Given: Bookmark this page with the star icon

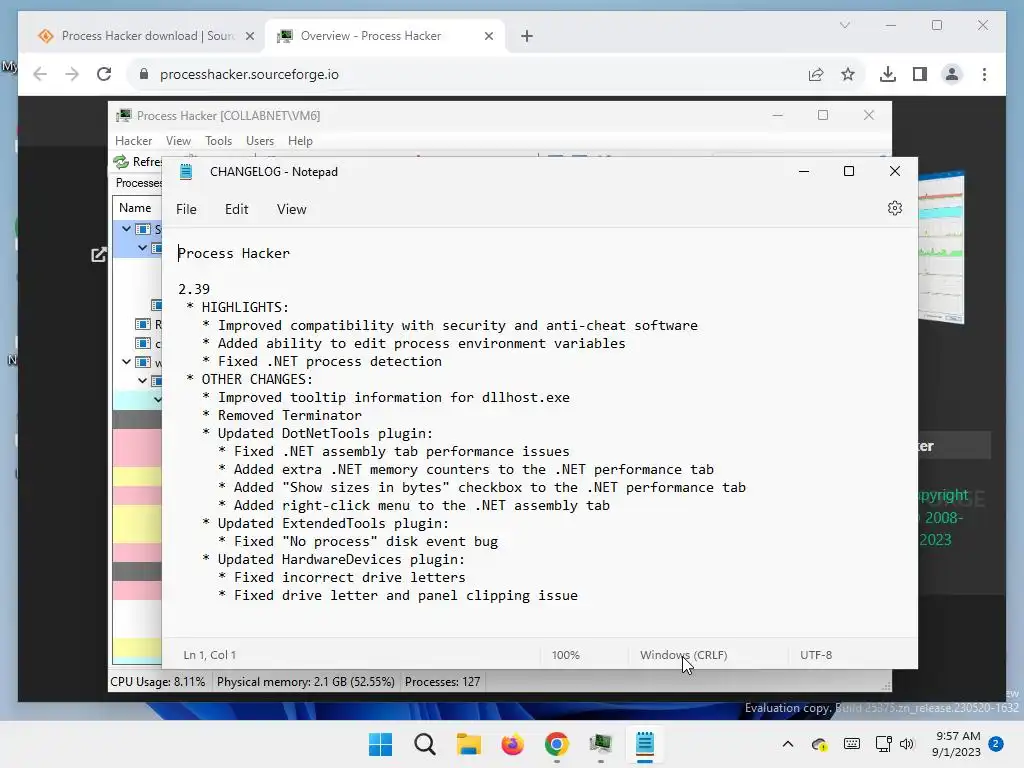Looking at the screenshot, I should tap(848, 74).
